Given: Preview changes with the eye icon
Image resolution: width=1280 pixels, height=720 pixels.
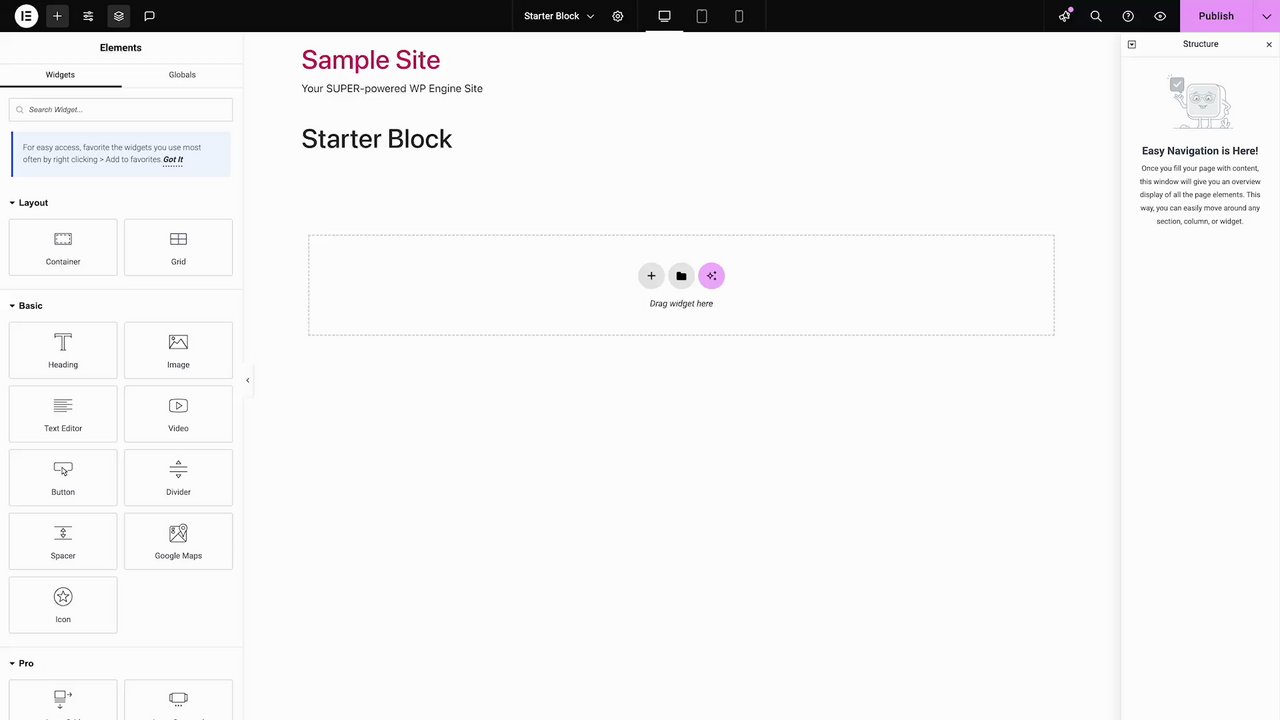Looking at the screenshot, I should pos(1160,16).
